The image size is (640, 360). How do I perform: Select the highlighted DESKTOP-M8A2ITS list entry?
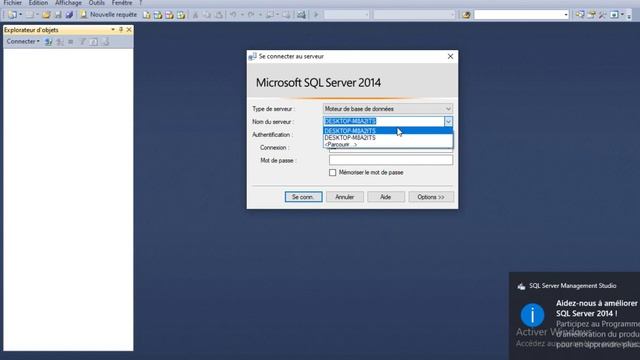[x=388, y=131]
